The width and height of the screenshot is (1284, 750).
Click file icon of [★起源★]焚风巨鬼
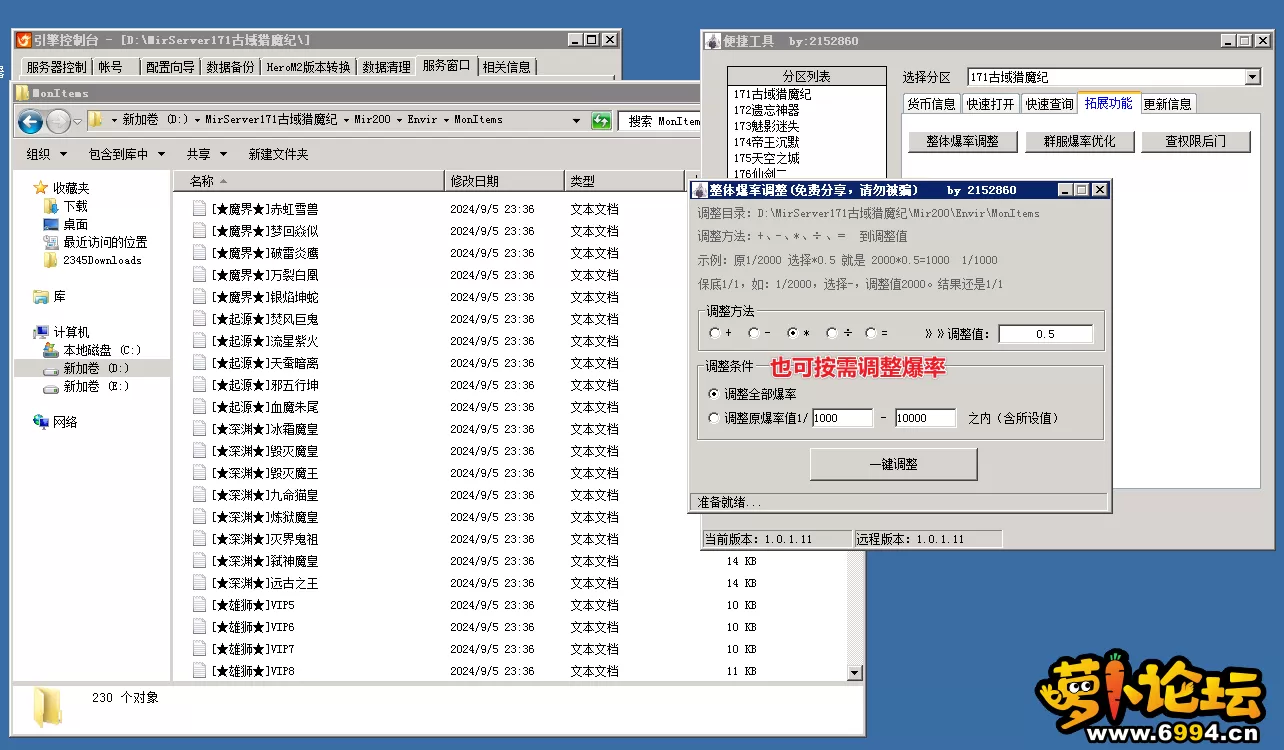[x=200, y=319]
